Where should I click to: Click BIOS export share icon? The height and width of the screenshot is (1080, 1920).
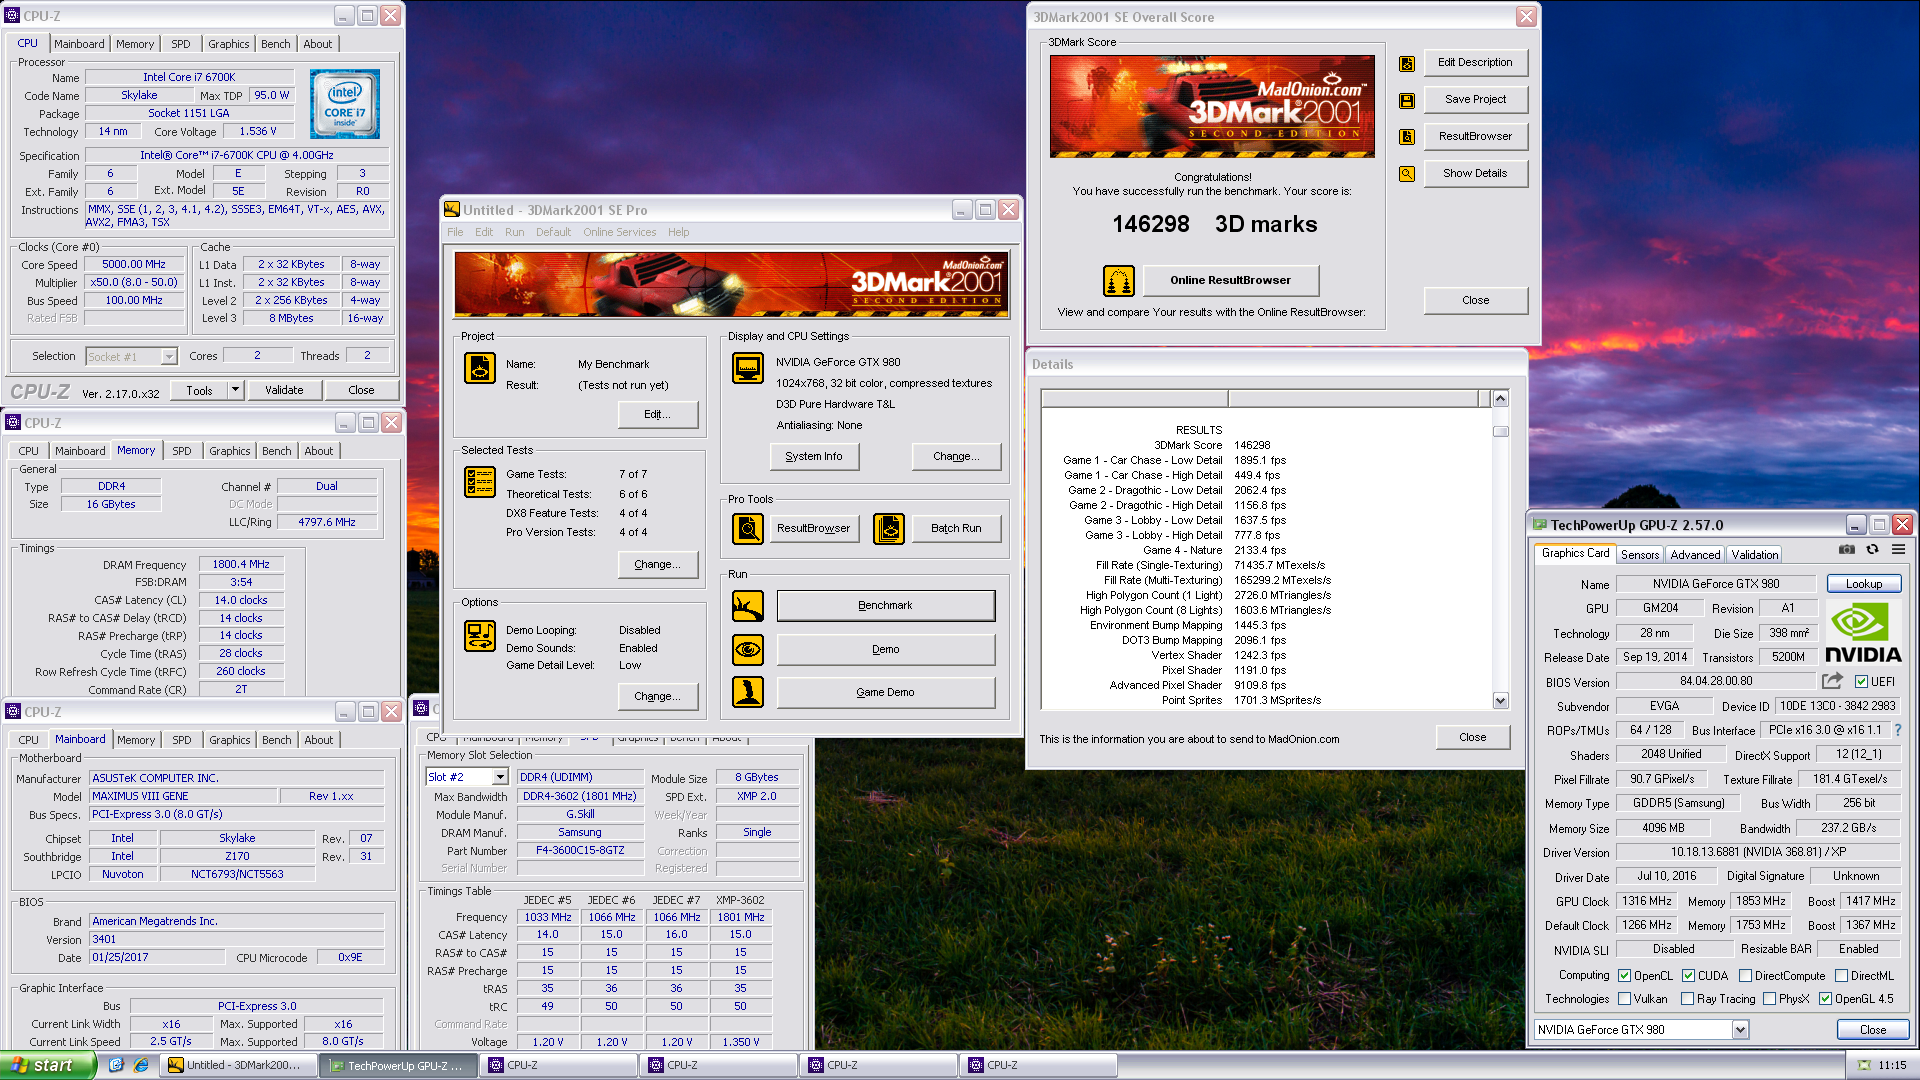point(1832,681)
